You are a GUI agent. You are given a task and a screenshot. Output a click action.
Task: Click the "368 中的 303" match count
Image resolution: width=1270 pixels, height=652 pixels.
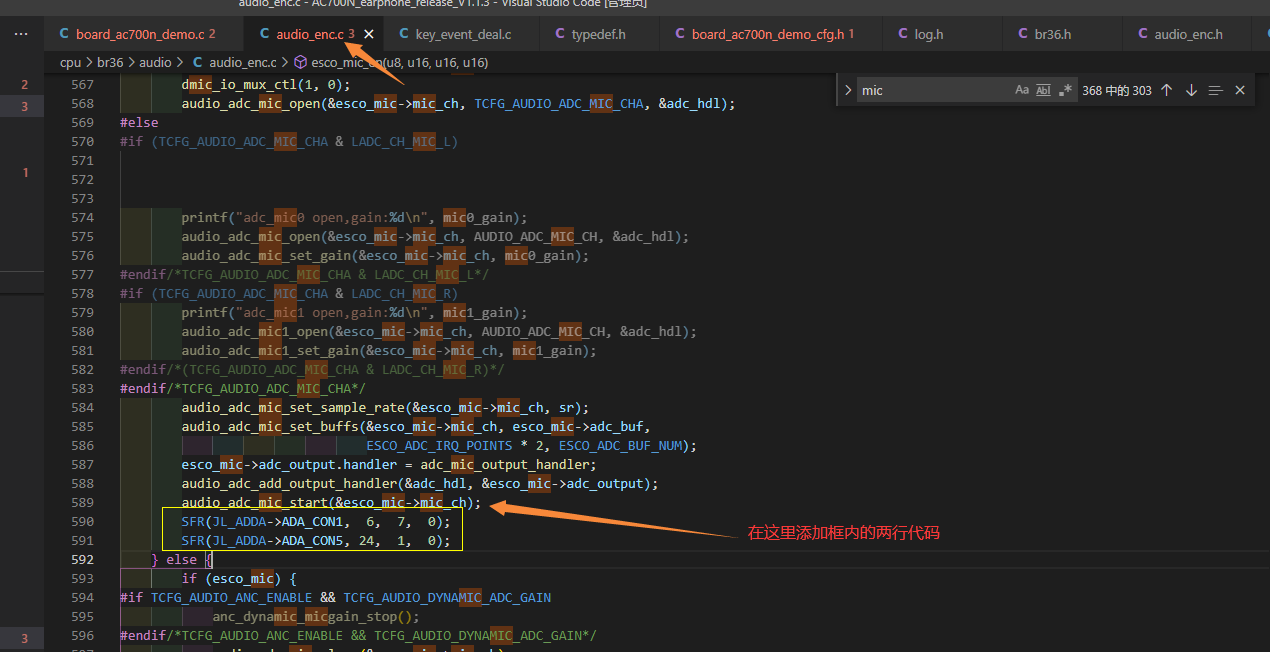1116,90
